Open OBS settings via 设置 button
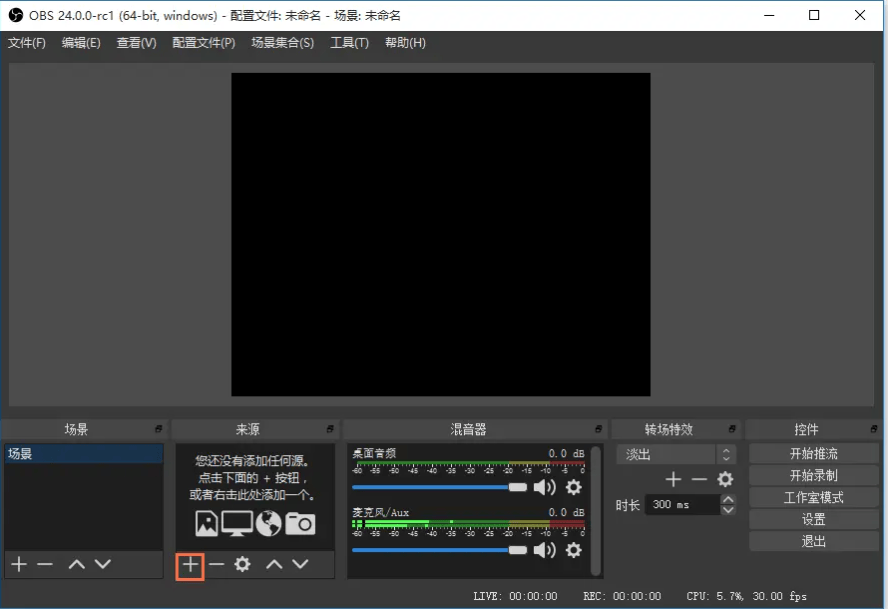 tap(813, 520)
